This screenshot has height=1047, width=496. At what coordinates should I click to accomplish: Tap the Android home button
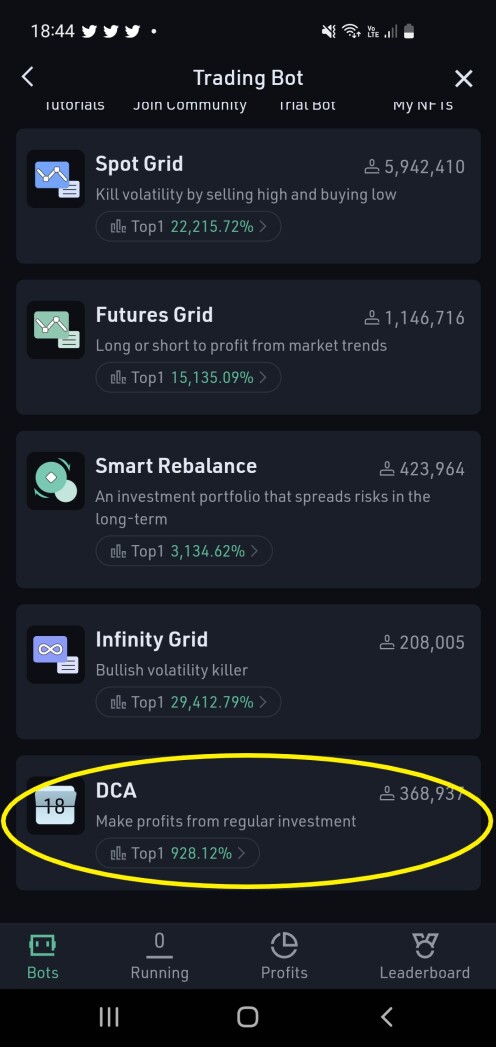coord(248,1016)
